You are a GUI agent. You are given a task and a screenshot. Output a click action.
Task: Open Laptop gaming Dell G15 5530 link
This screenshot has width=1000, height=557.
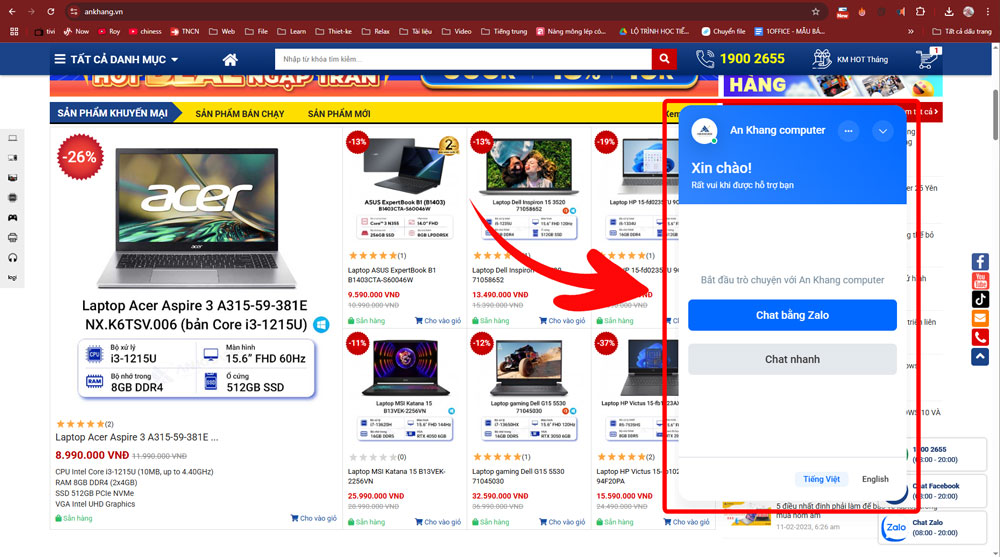point(518,476)
